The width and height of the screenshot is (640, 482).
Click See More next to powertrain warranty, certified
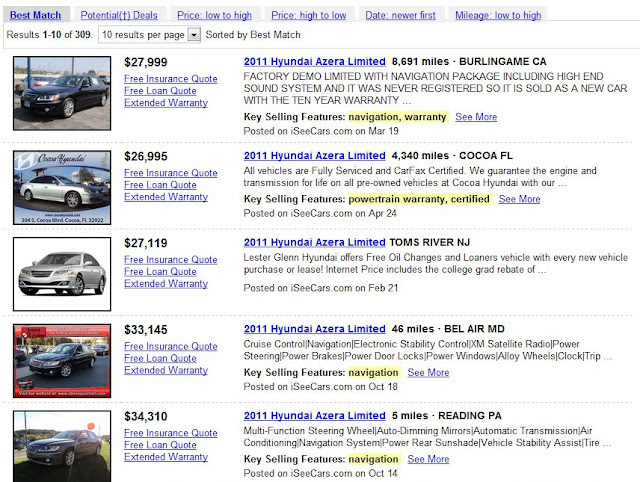tap(520, 199)
